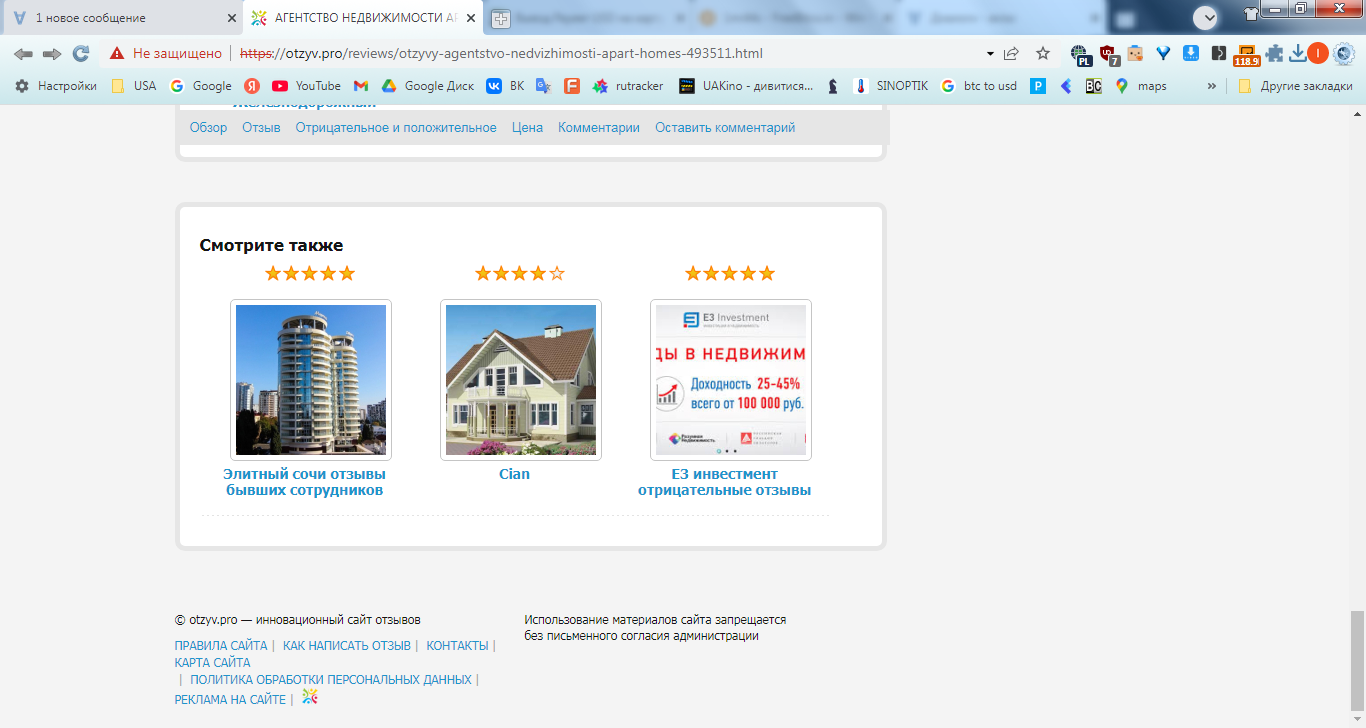The width and height of the screenshot is (1366, 728).
Task: Bookmark this page with star icon
Action: pos(1043,53)
